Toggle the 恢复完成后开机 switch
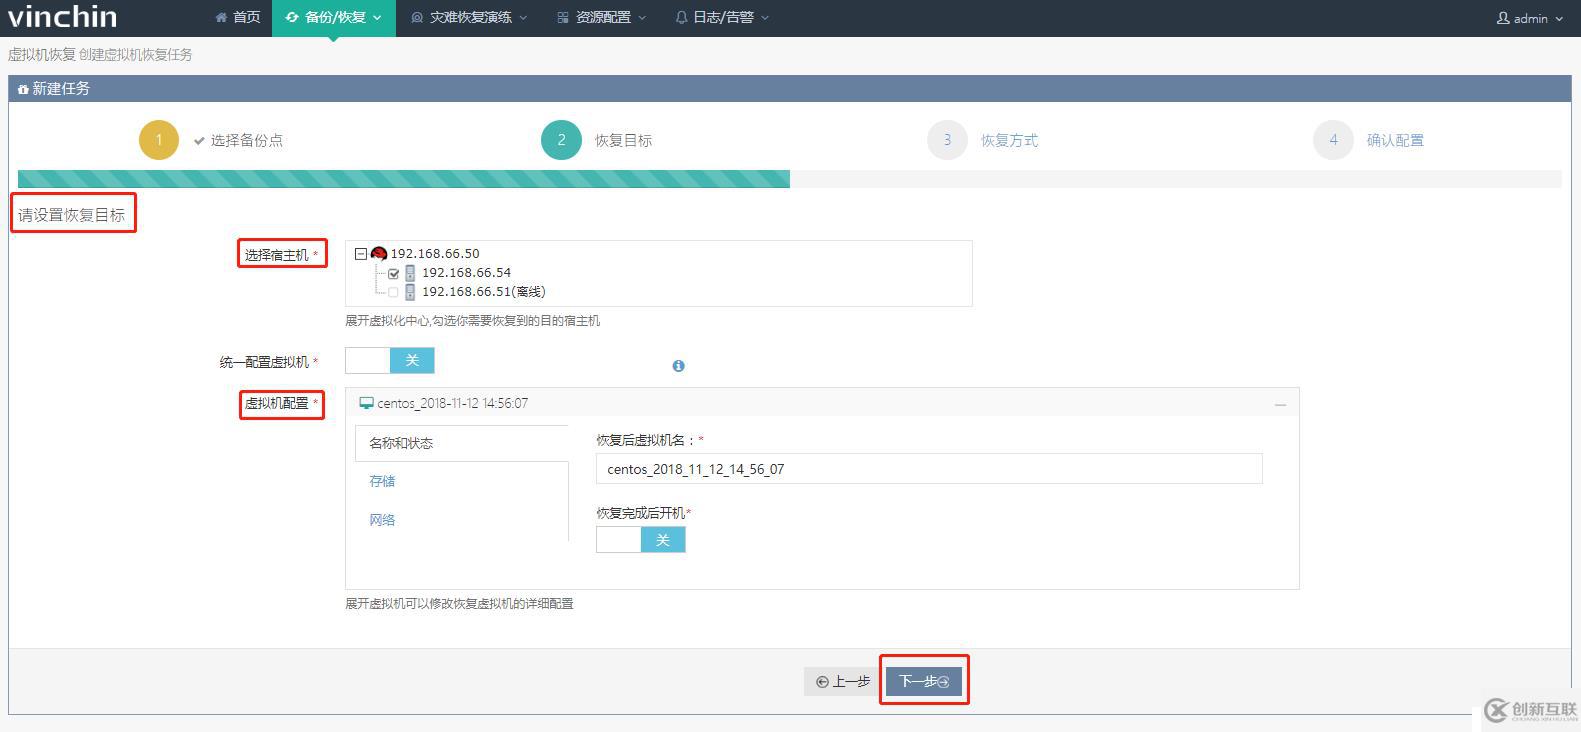1581x732 pixels. [x=641, y=540]
